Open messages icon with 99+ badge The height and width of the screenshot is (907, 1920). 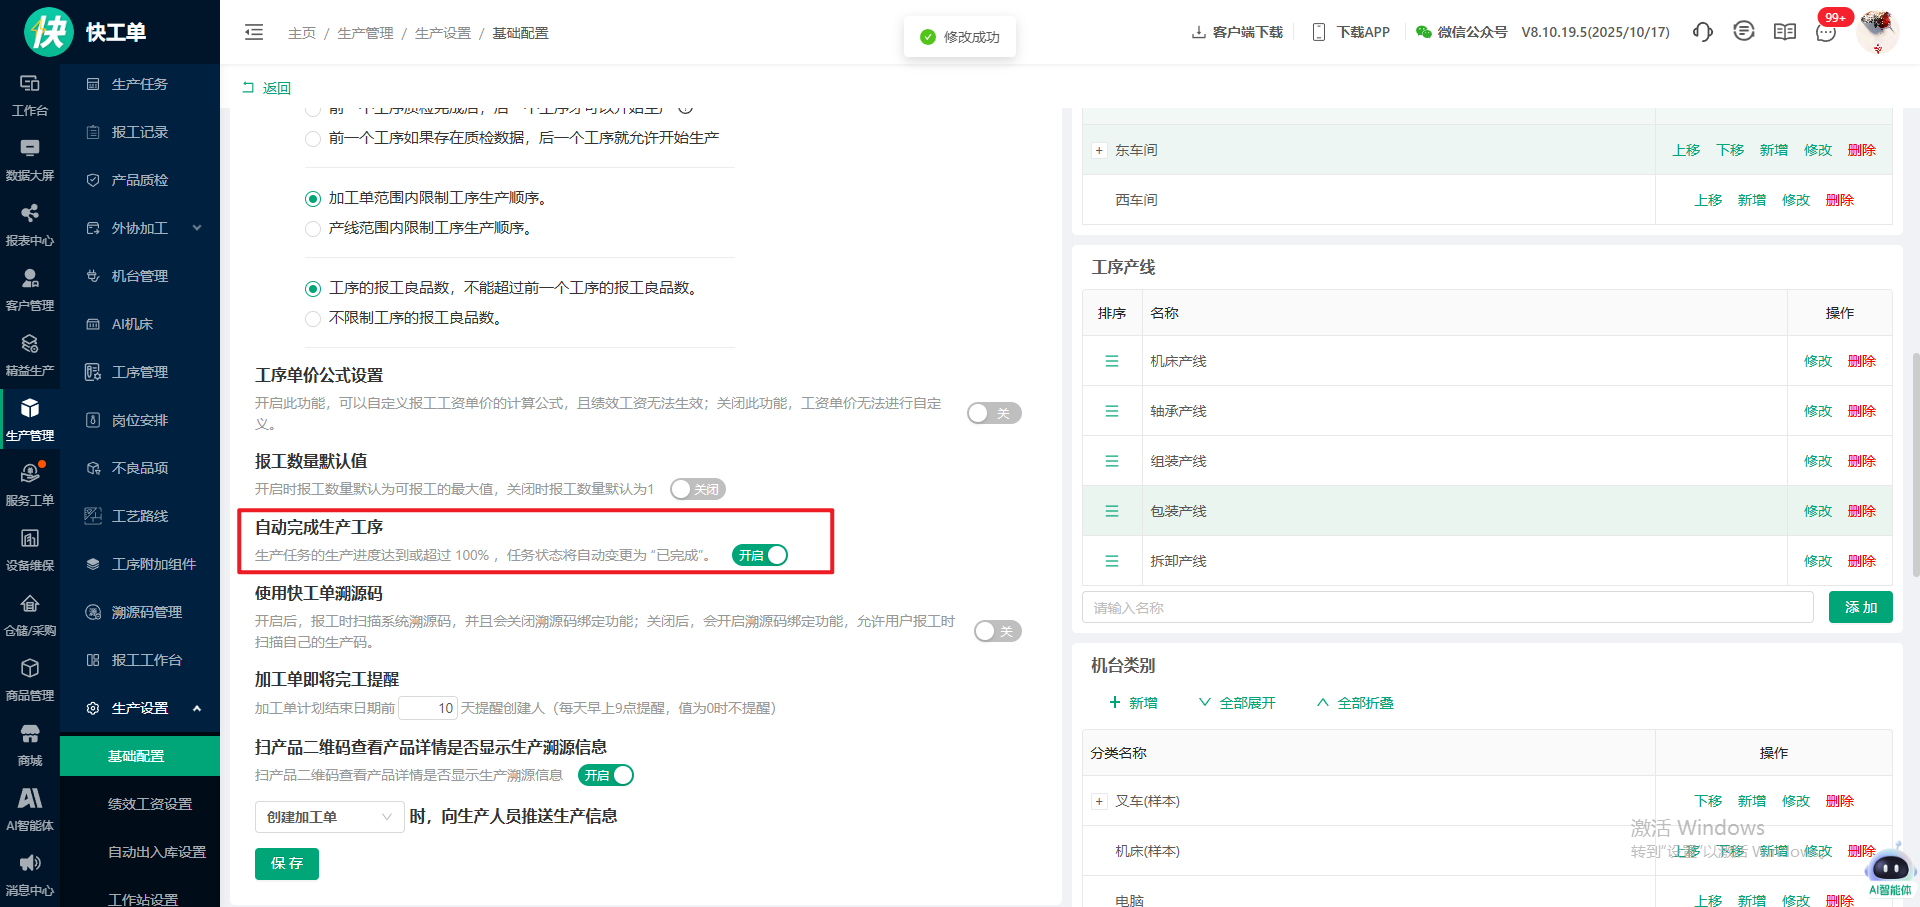pyautogui.click(x=1826, y=32)
